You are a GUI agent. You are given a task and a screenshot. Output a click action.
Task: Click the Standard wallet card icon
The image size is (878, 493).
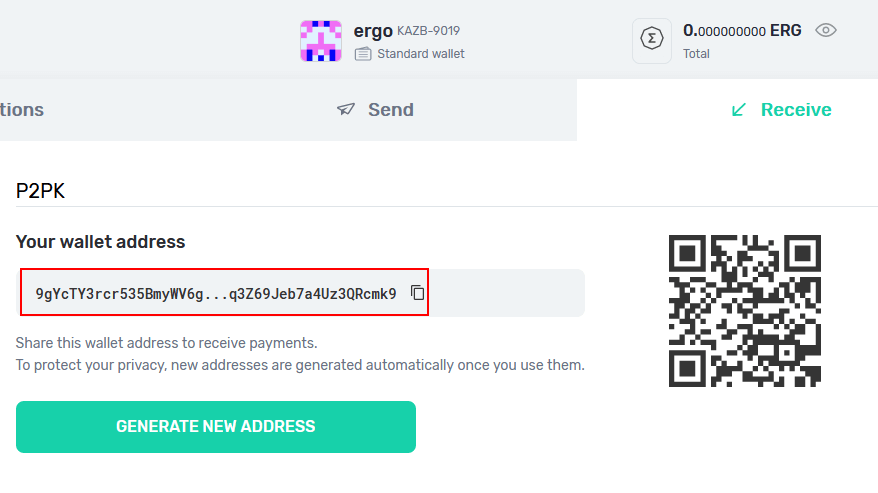363,54
